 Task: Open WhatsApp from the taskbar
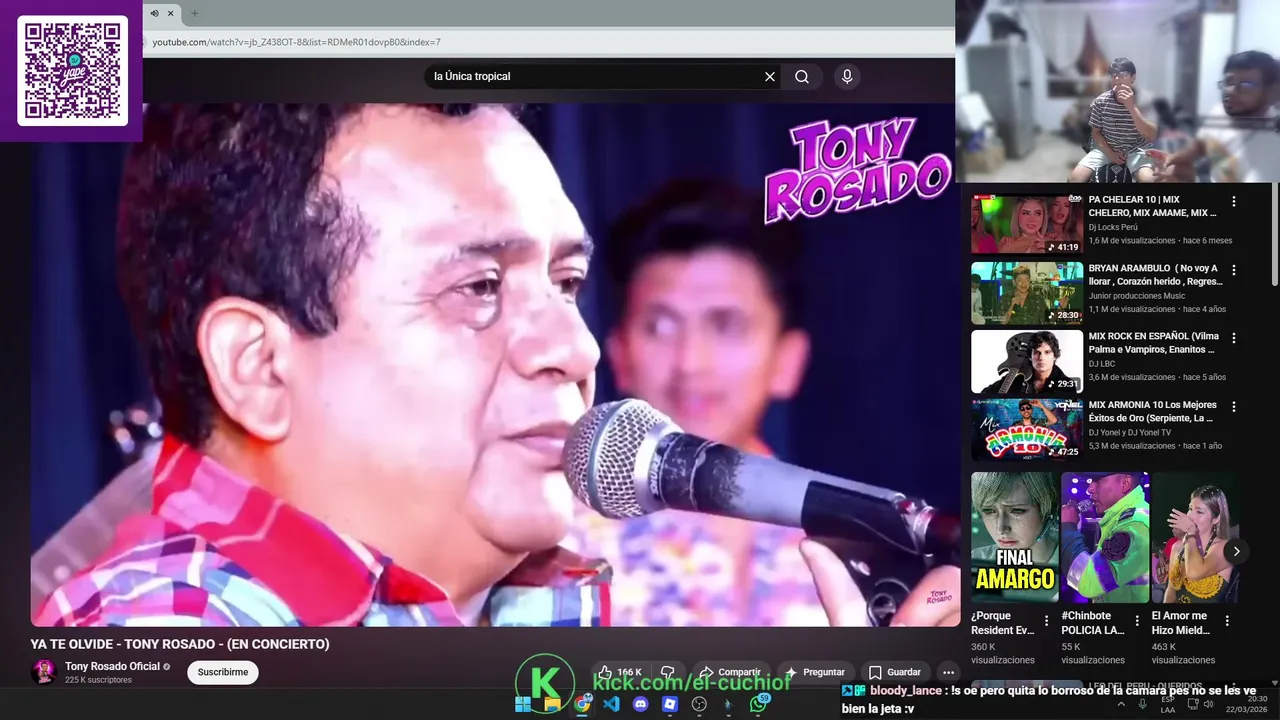(759, 704)
